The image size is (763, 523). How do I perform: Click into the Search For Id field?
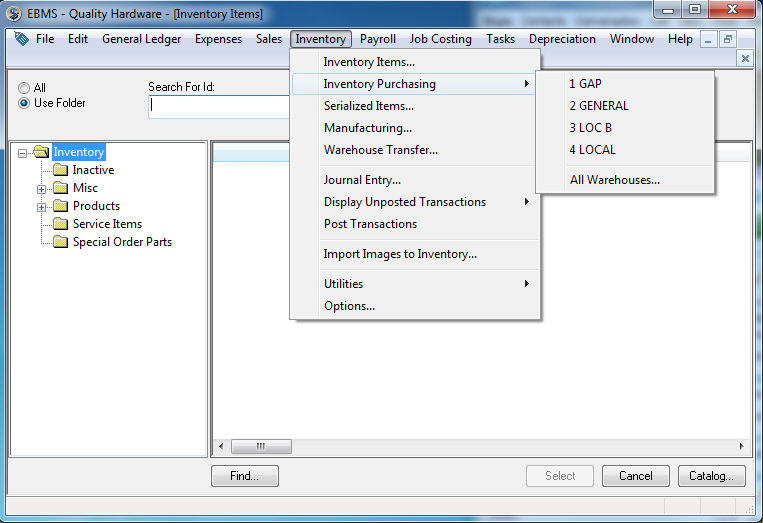[218, 106]
